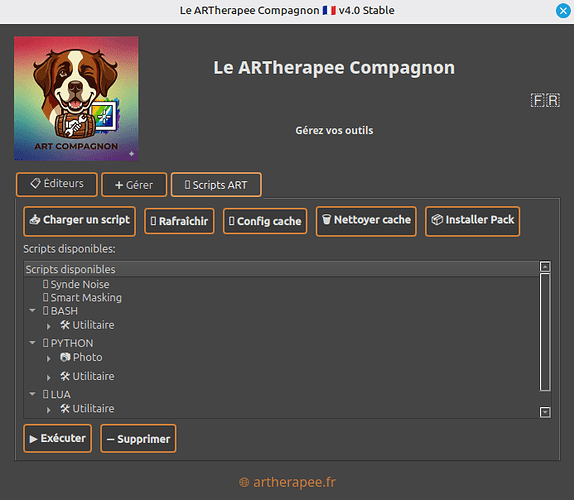Click the ART Compagnon dog logo
The image size is (574, 500).
[x=76, y=98]
